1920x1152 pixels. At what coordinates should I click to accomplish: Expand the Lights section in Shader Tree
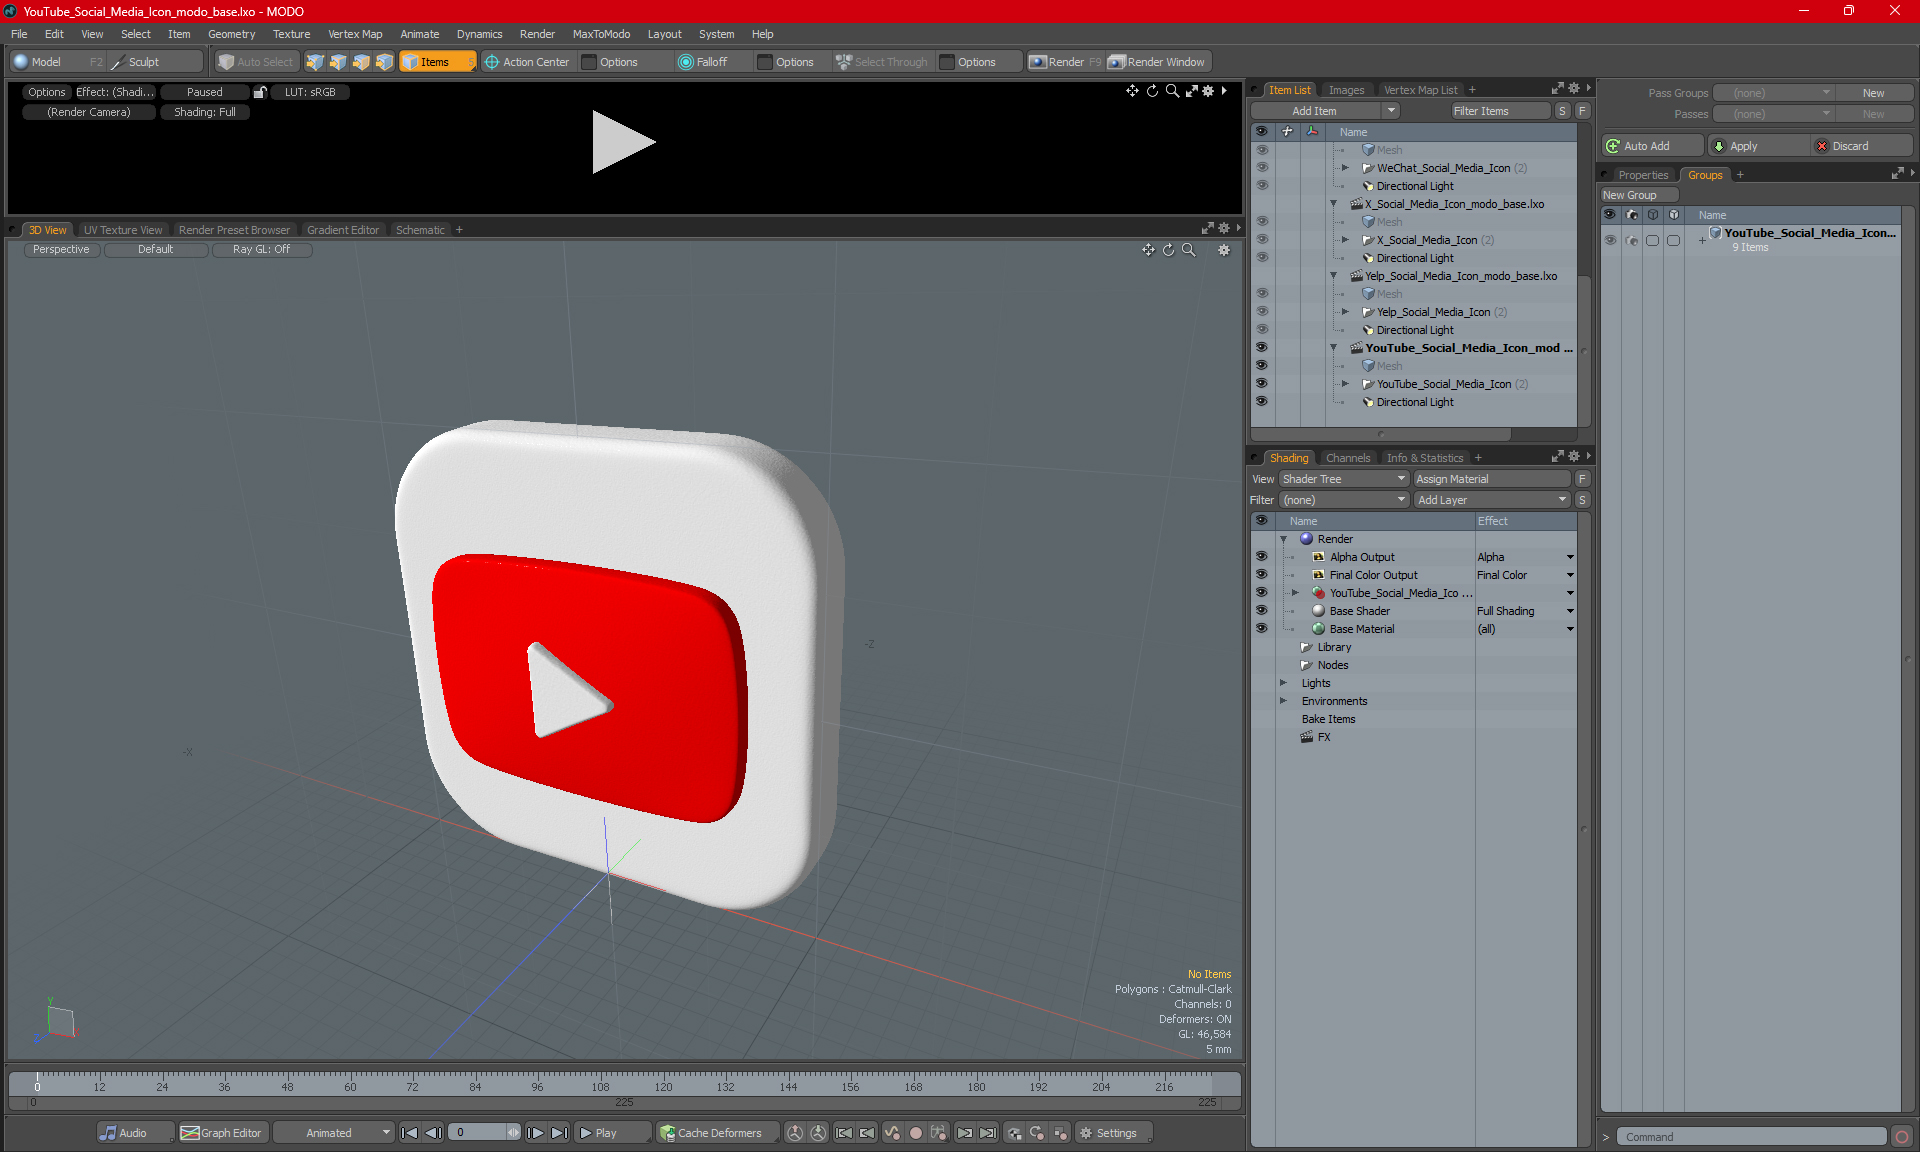tap(1283, 683)
